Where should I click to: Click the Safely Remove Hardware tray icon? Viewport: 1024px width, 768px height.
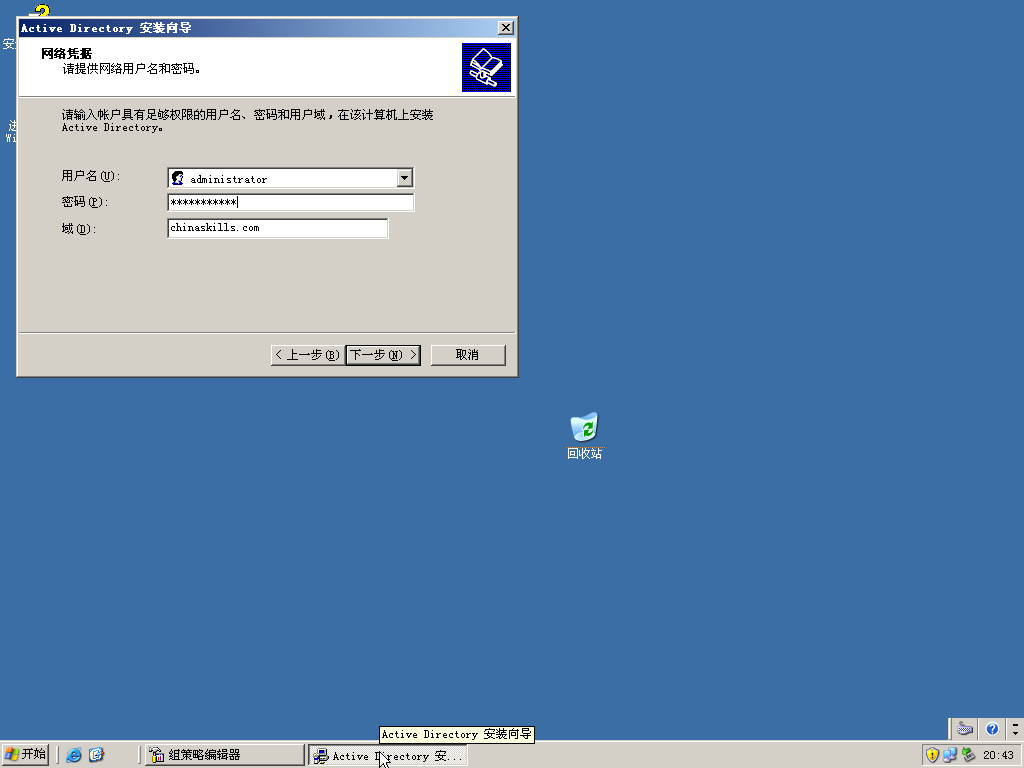968,755
